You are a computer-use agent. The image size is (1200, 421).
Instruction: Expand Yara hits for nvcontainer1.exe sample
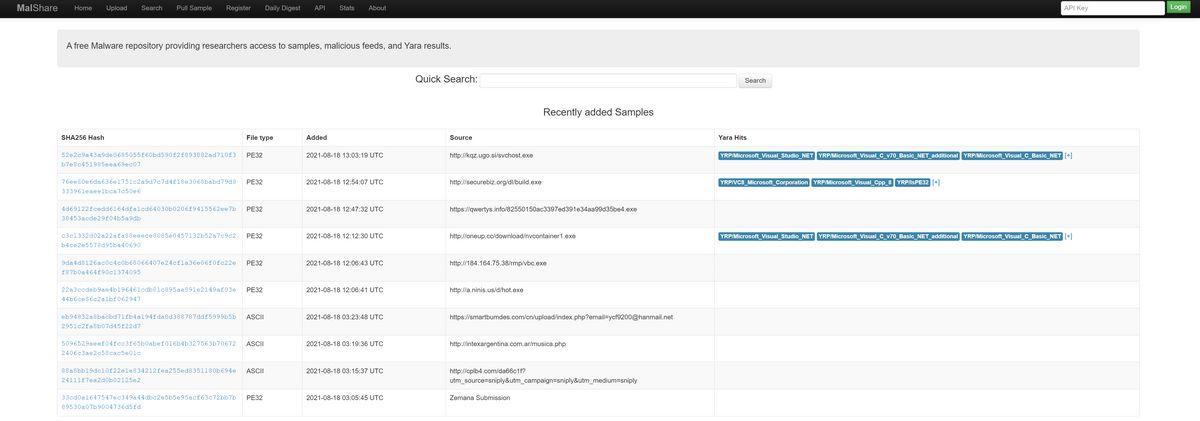[x=1068, y=236]
